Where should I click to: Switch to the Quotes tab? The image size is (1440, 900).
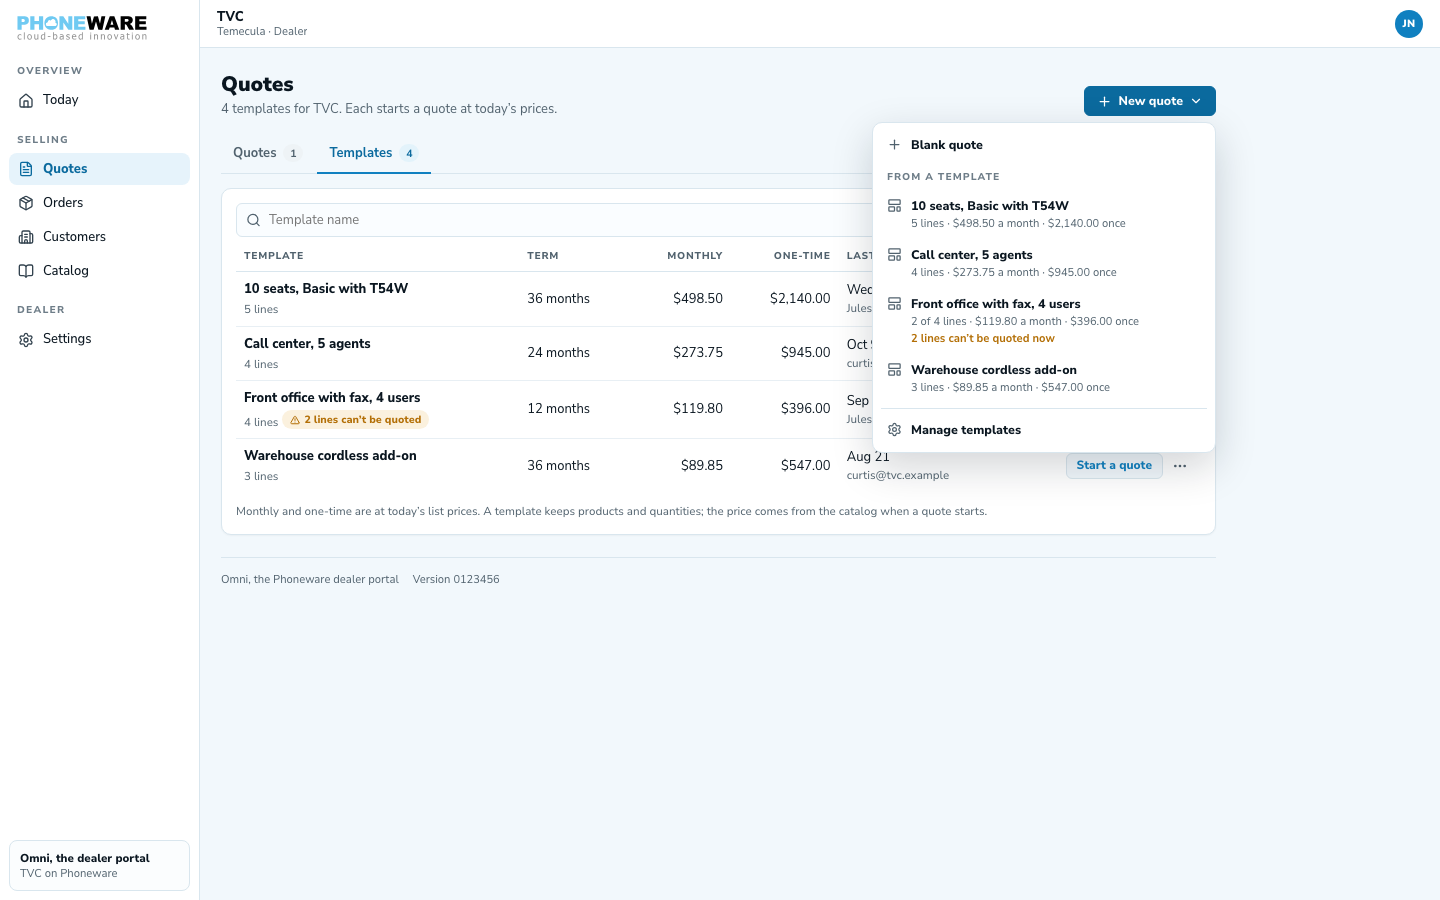click(266, 153)
